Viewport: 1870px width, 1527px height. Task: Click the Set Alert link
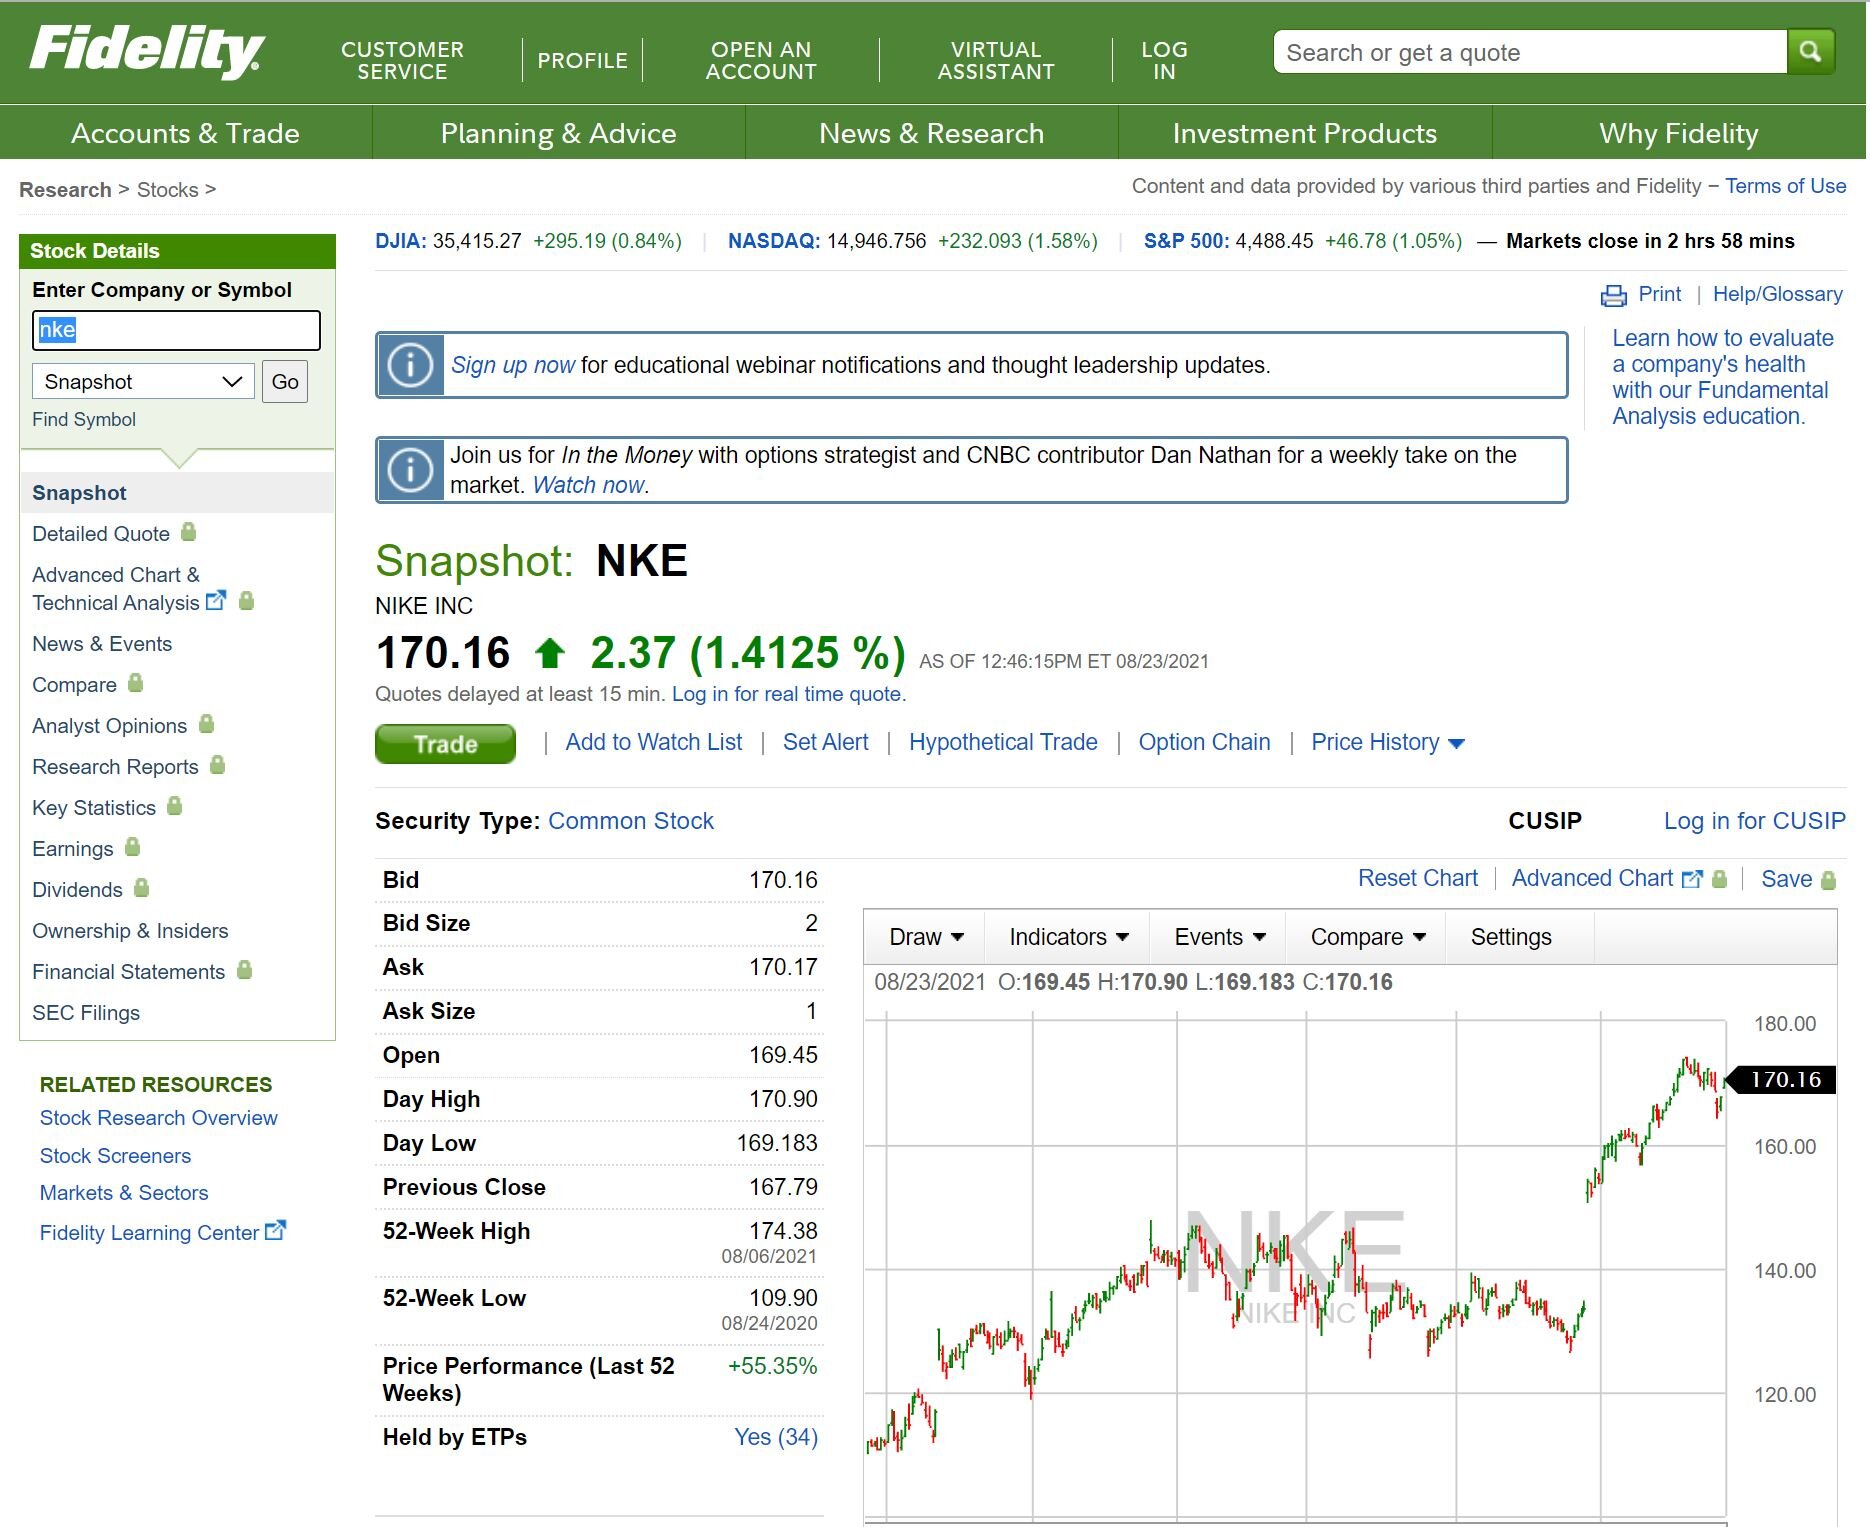pos(826,742)
